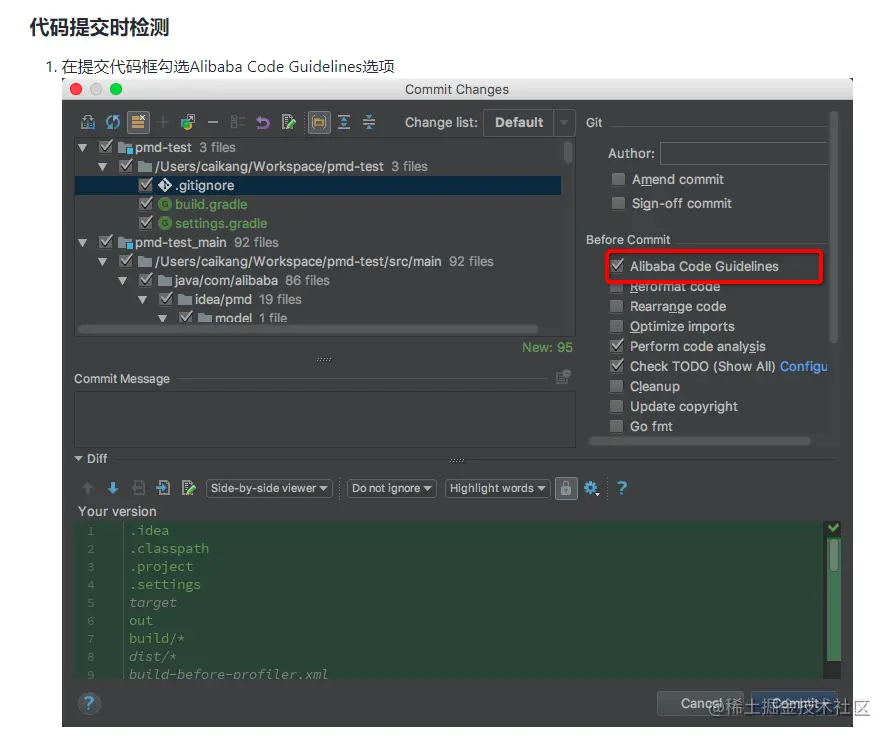Click the Cancel button
This screenshot has height=740, width=892.
tap(700, 704)
